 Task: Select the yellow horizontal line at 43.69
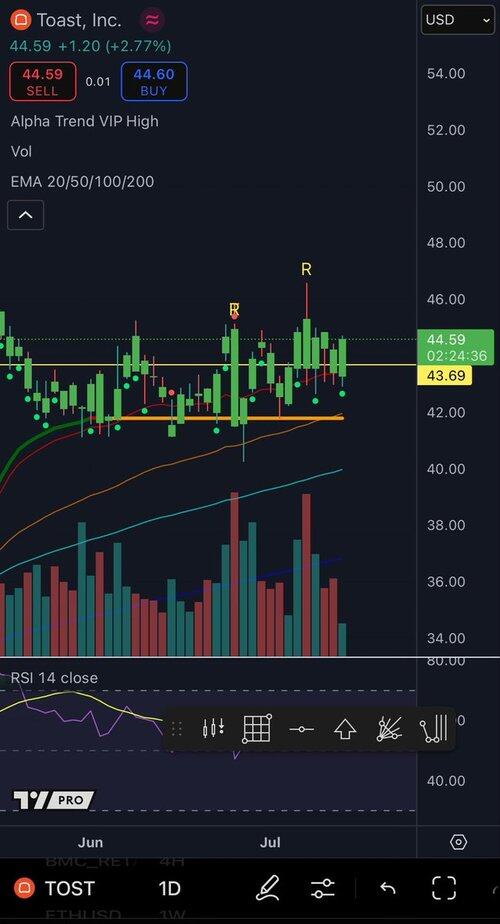(208, 365)
